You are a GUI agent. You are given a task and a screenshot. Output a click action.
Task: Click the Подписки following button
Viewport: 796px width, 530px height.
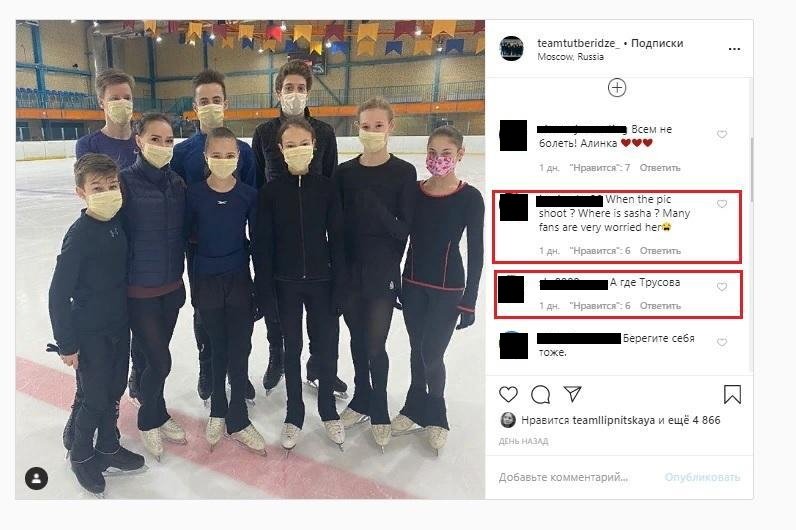click(x=657, y=43)
